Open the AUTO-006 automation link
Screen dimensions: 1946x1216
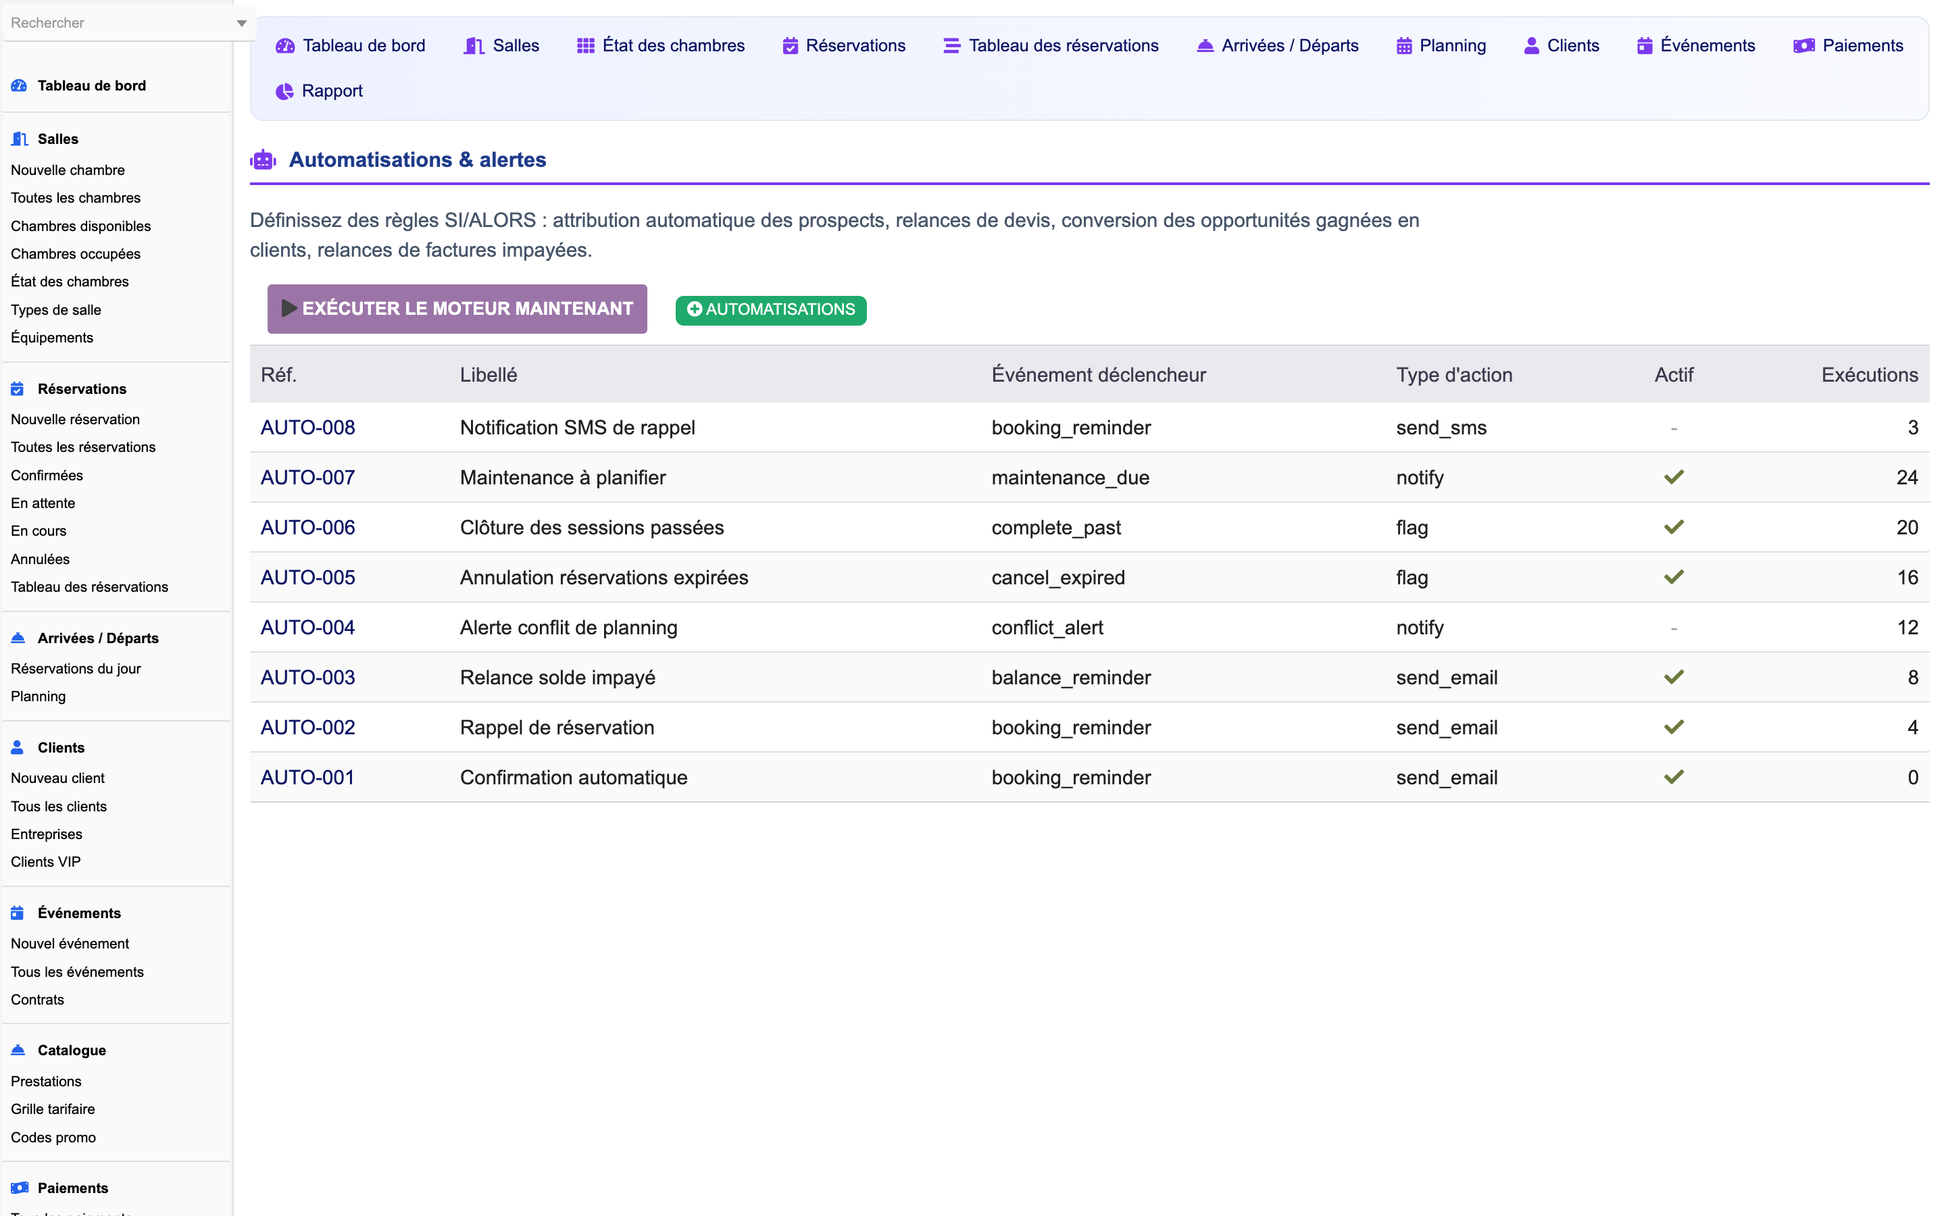pyautogui.click(x=308, y=528)
